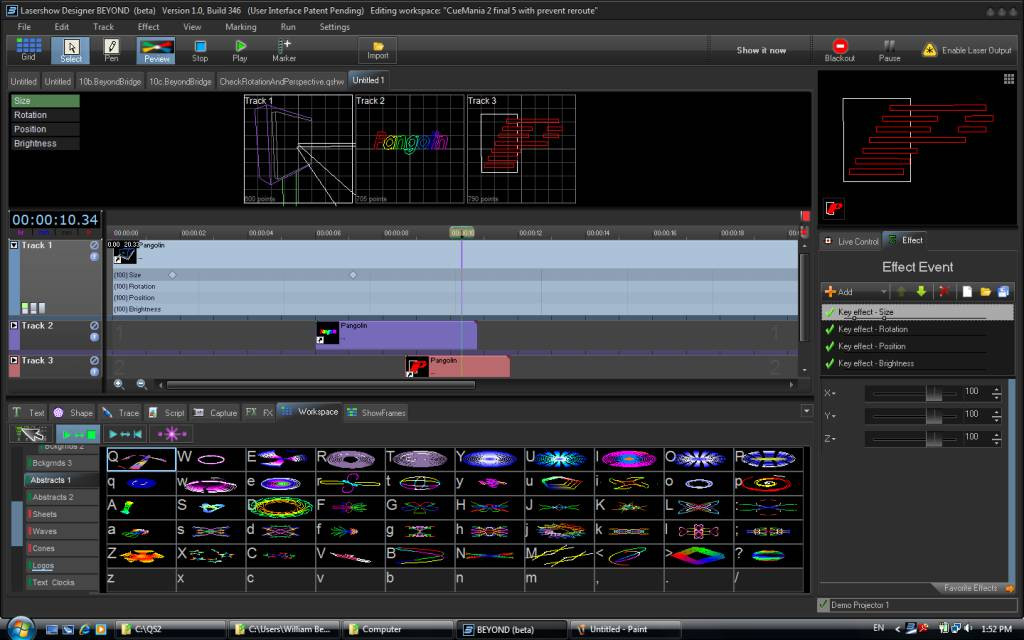Select the Waves category in workspace list

[x=45, y=532]
